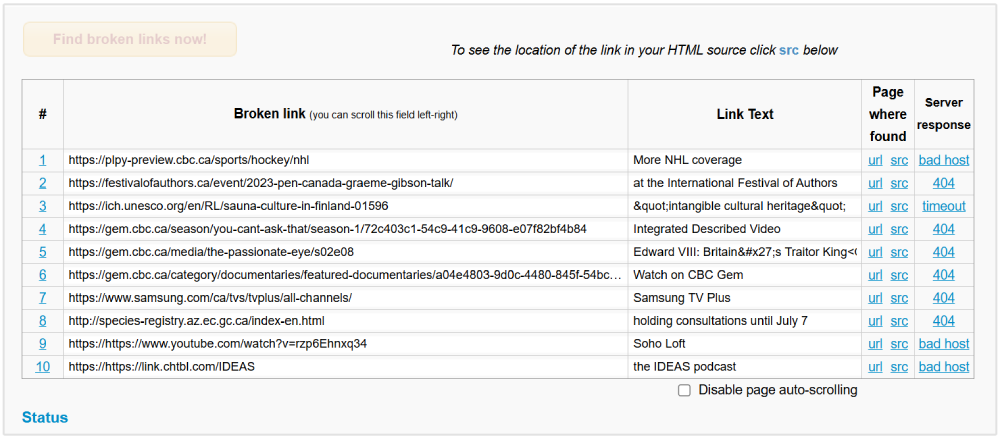Enable Disable page auto-scrolling checkbox
Viewport: 1000px width, 439px height.
coord(684,390)
